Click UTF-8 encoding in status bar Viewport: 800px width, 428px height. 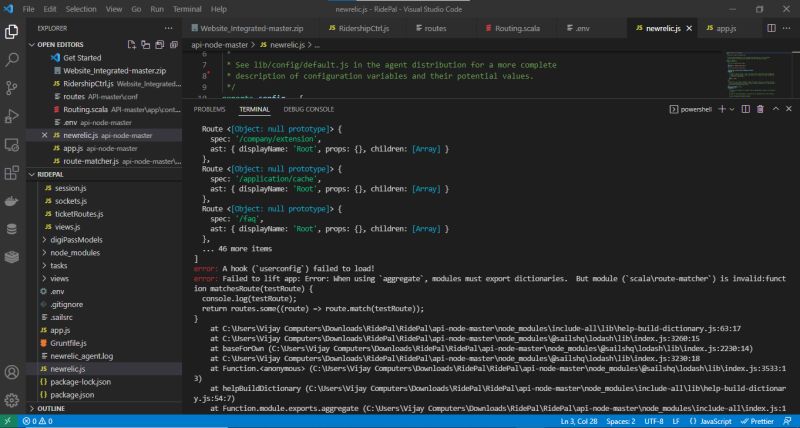654,421
